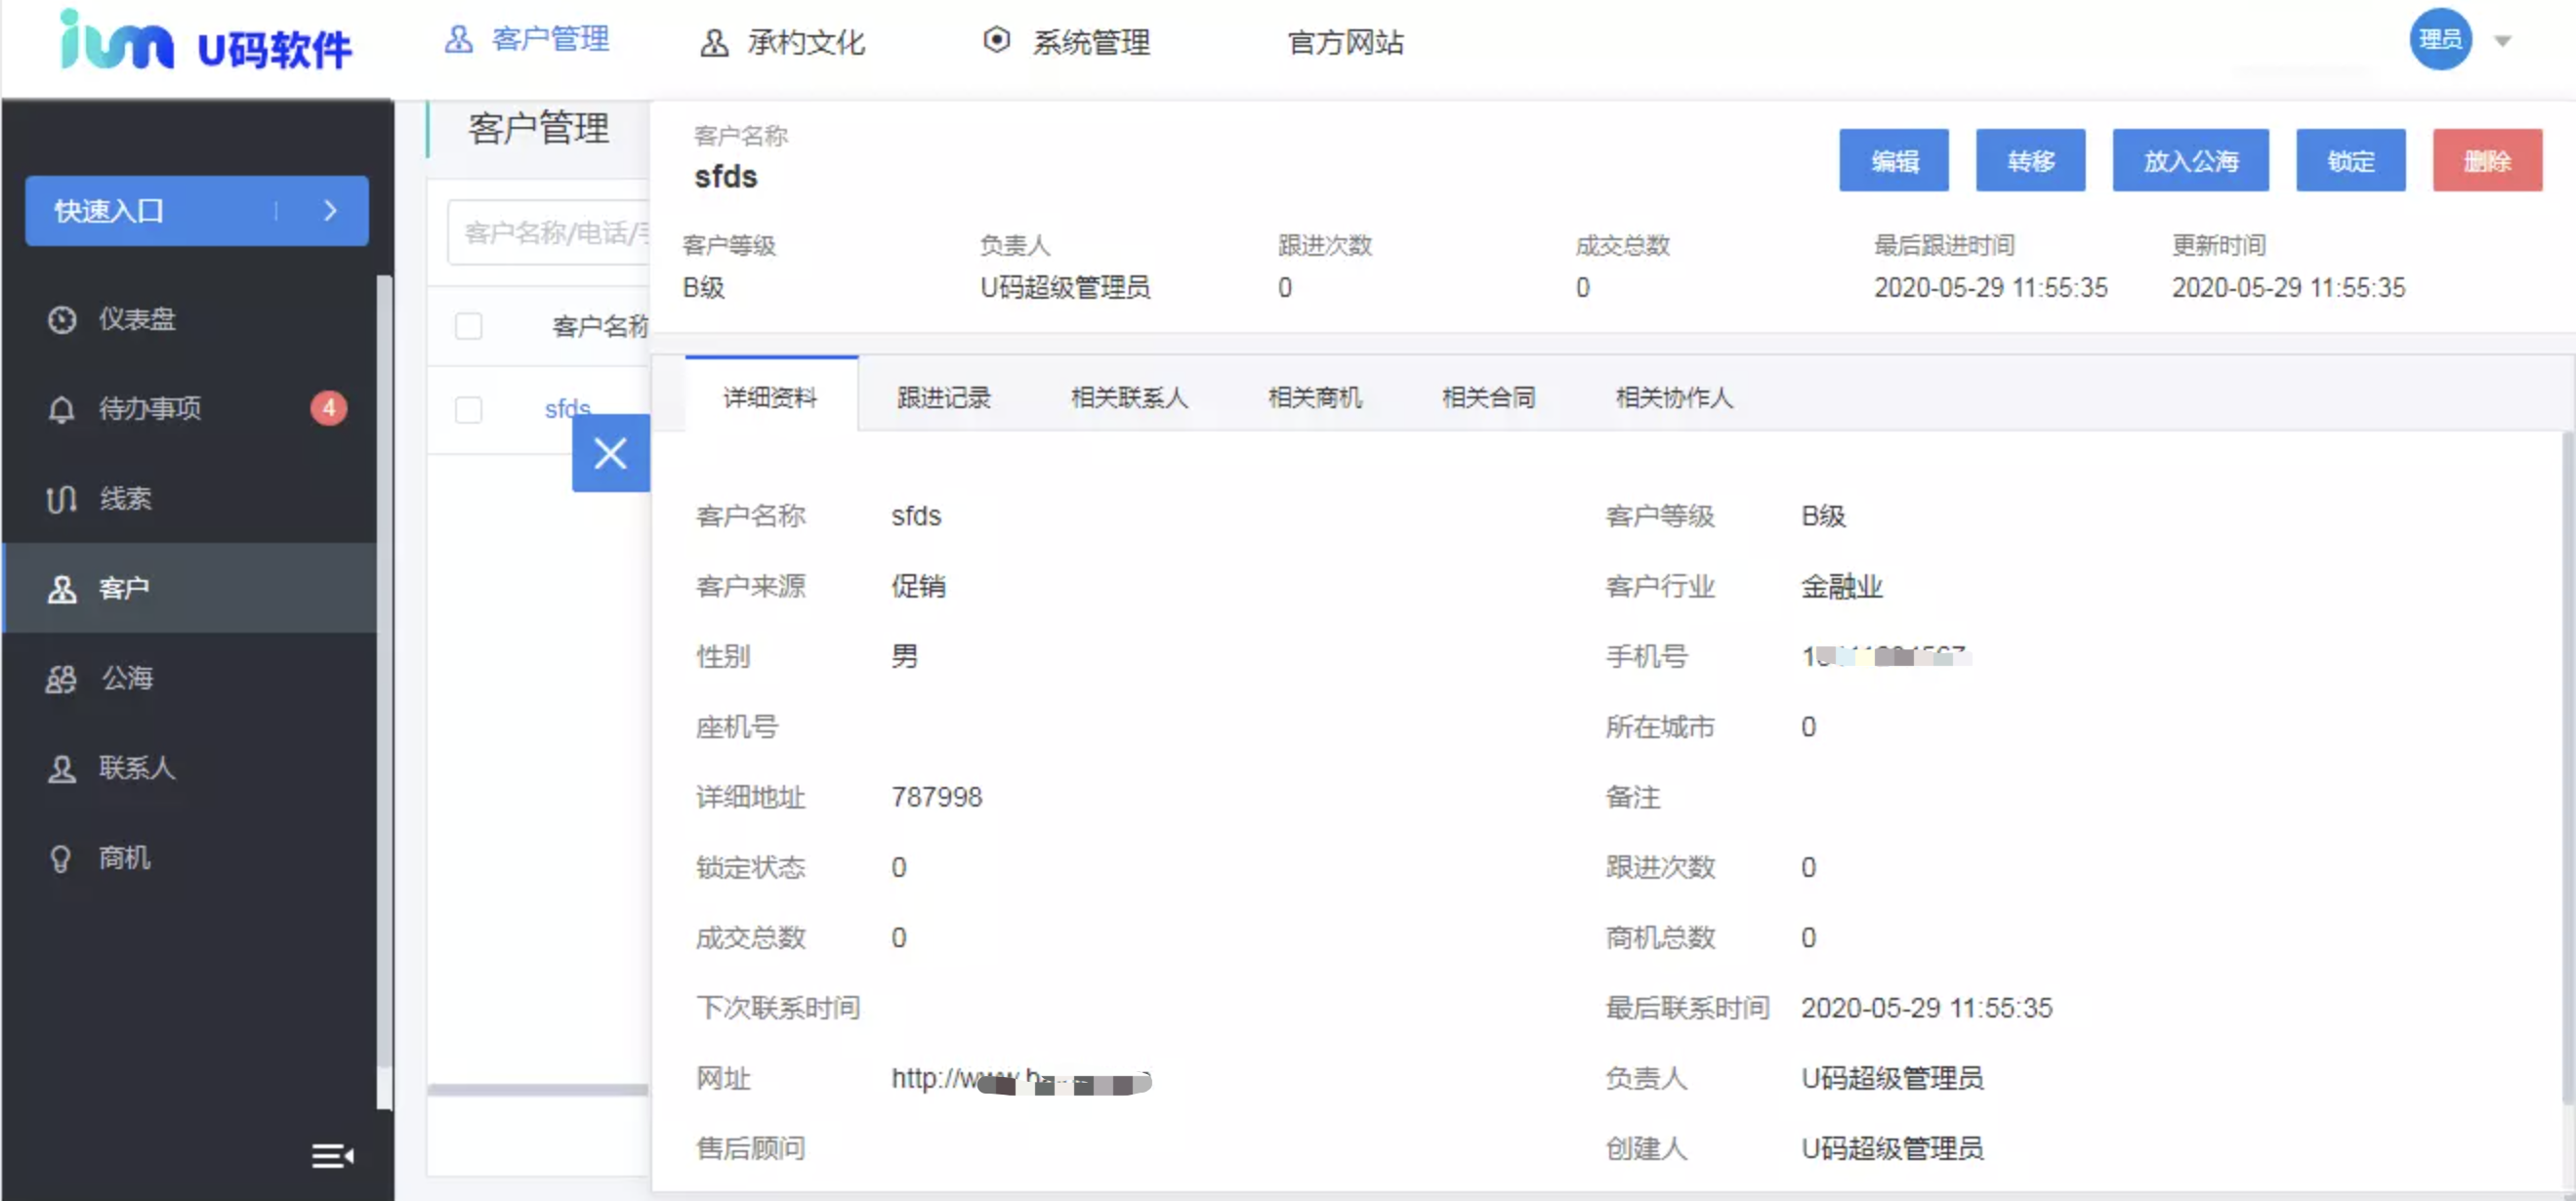Click the 客户 customer icon in the sidebar
The height and width of the screenshot is (1201, 2576).
coord(62,589)
